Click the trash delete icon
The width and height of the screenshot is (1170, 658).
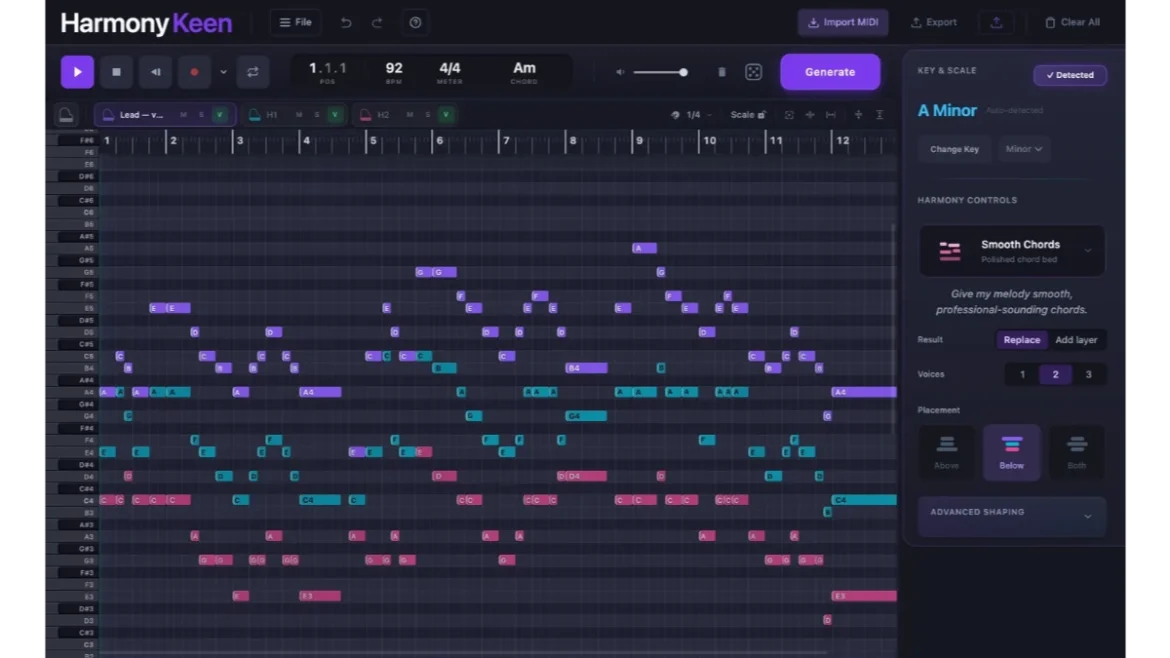[722, 72]
